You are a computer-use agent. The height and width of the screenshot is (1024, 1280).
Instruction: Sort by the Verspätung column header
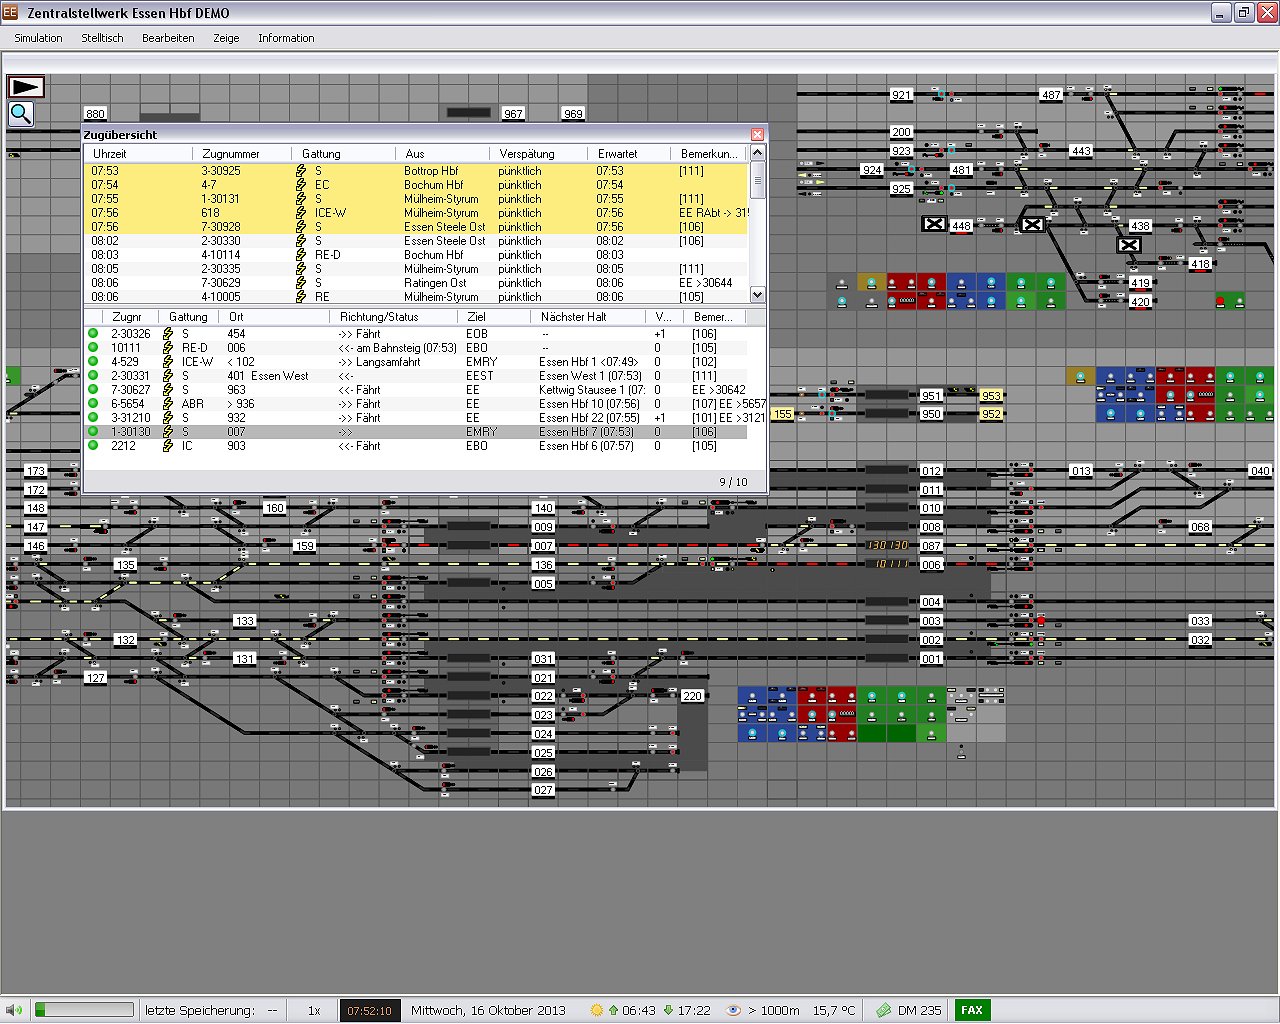[x=526, y=154]
